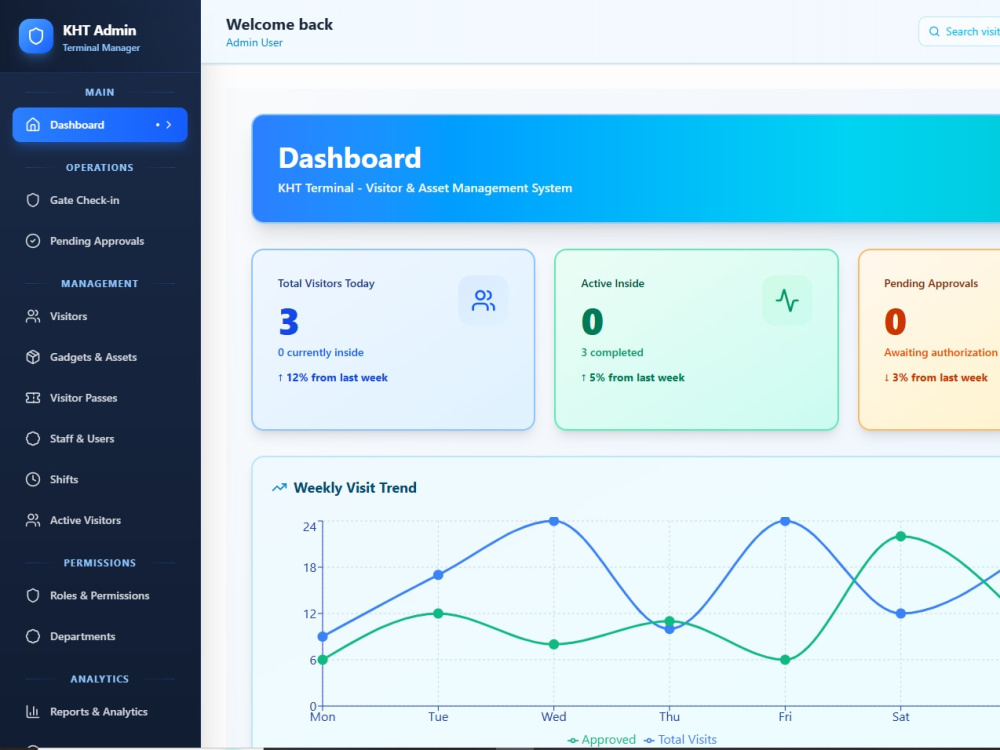1000x750 pixels.
Task: Click the Visitor Passes ticket icon
Action: [x=33, y=398]
